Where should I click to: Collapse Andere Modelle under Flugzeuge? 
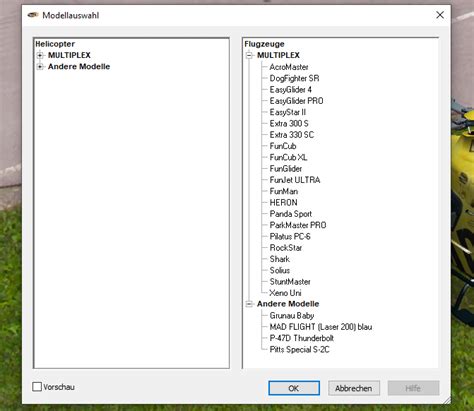(x=249, y=304)
